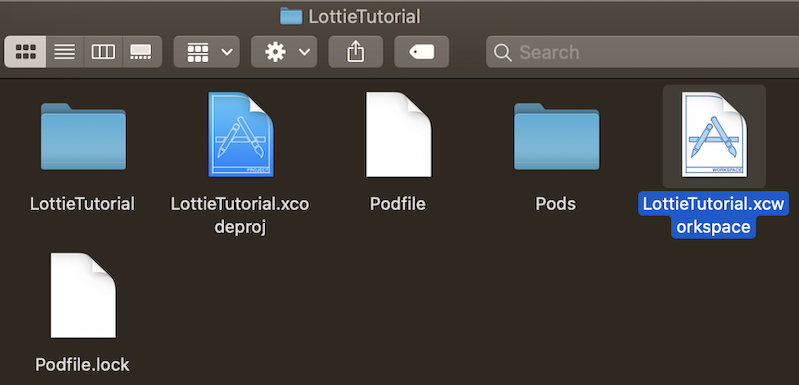Switch to list view mode

click(x=65, y=51)
